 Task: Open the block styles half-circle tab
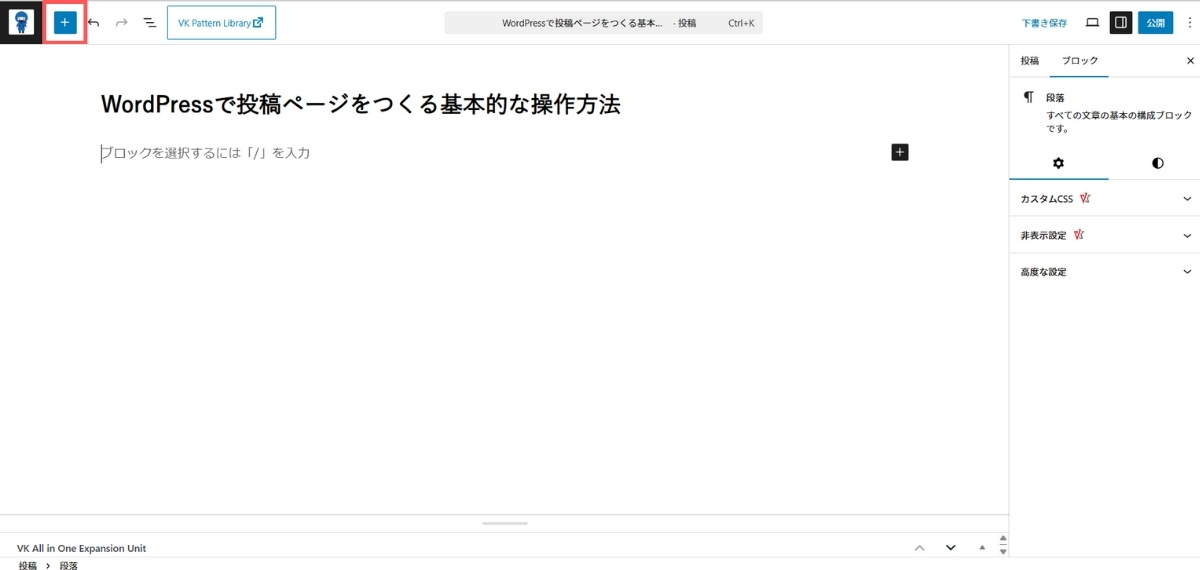point(1157,163)
